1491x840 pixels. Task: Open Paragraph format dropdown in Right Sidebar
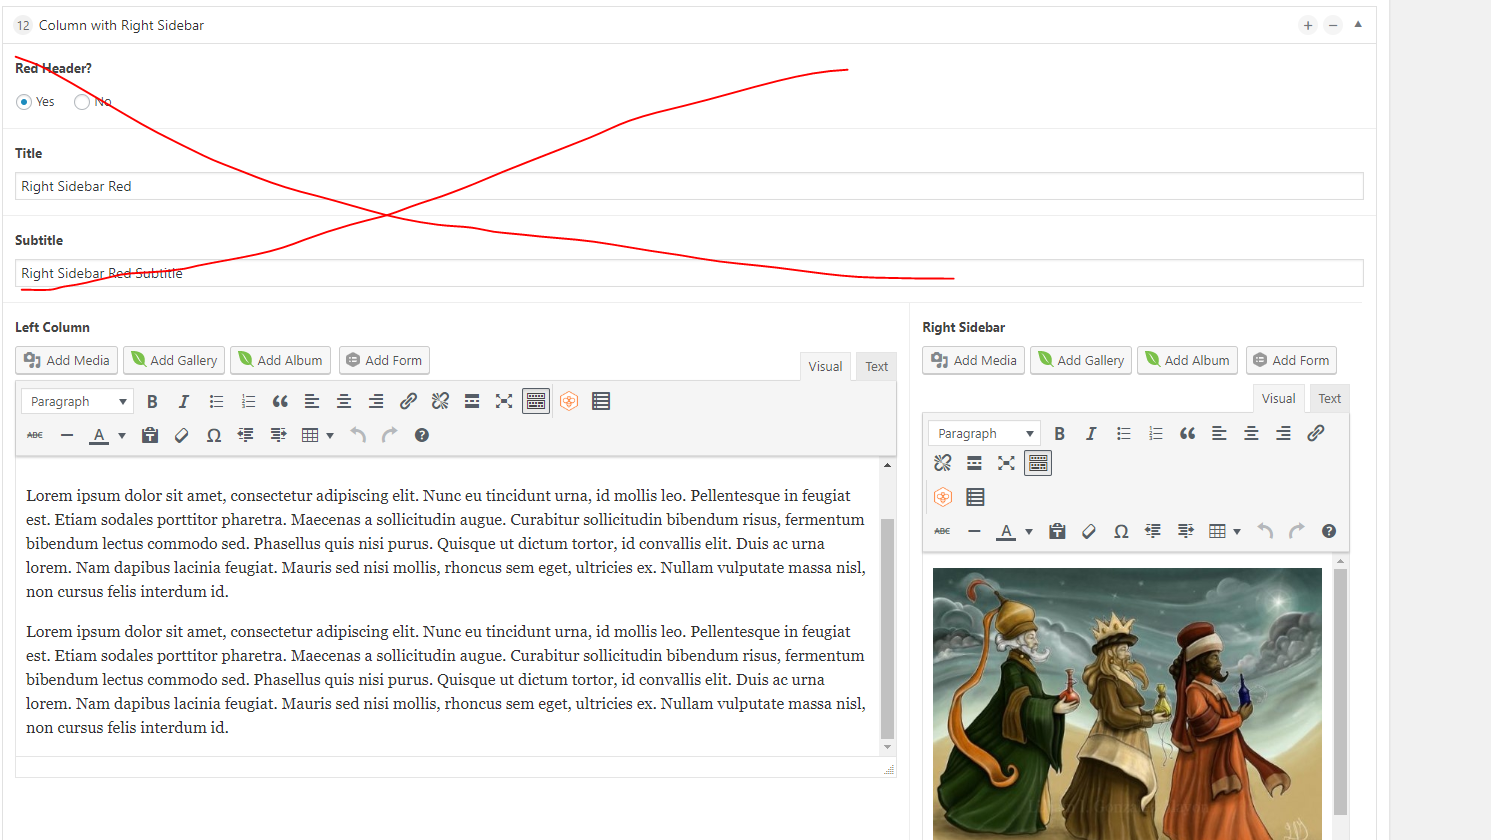point(984,433)
